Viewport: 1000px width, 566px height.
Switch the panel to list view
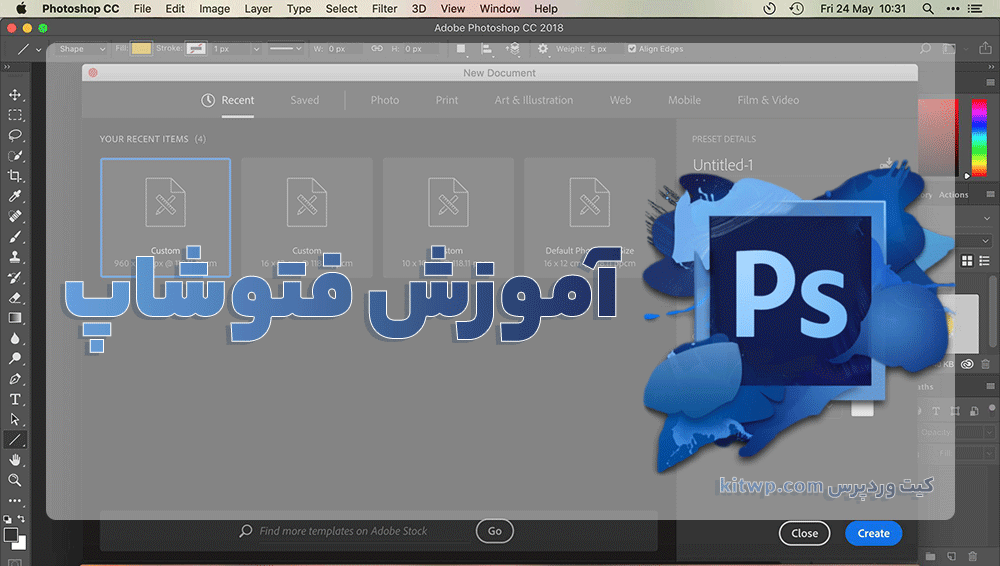pyautogui.click(x=985, y=260)
